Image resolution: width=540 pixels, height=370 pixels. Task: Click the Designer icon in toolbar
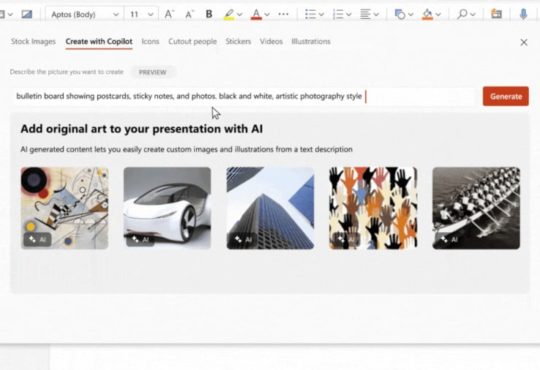(496, 14)
